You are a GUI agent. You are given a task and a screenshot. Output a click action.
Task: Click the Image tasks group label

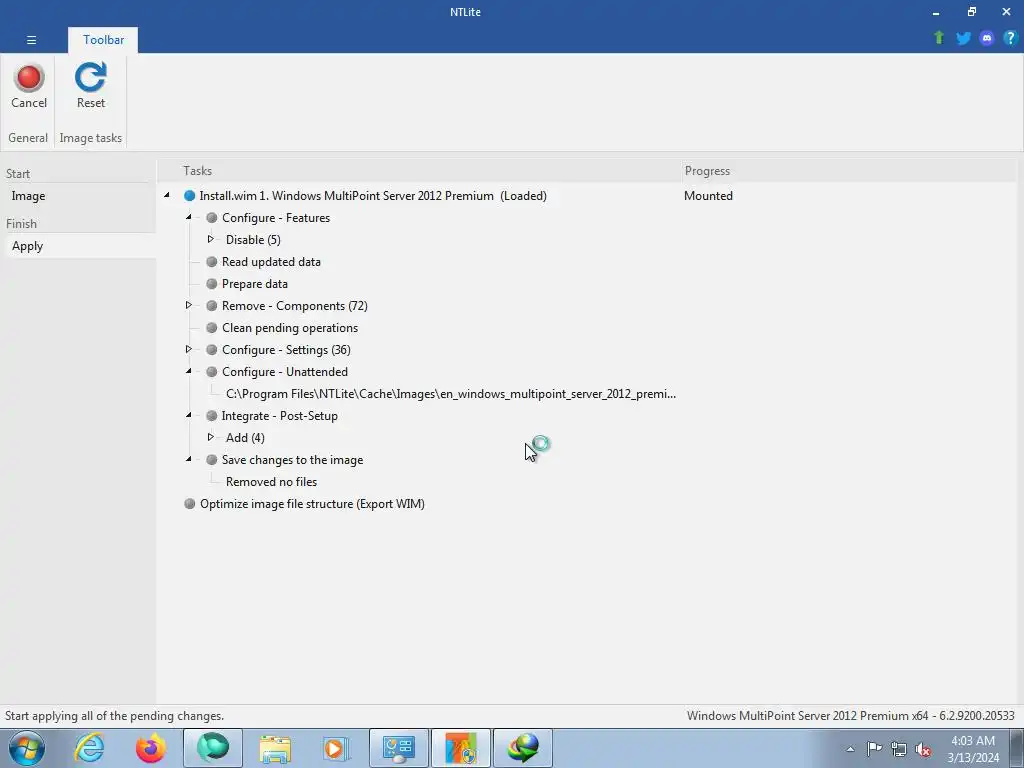coord(90,138)
